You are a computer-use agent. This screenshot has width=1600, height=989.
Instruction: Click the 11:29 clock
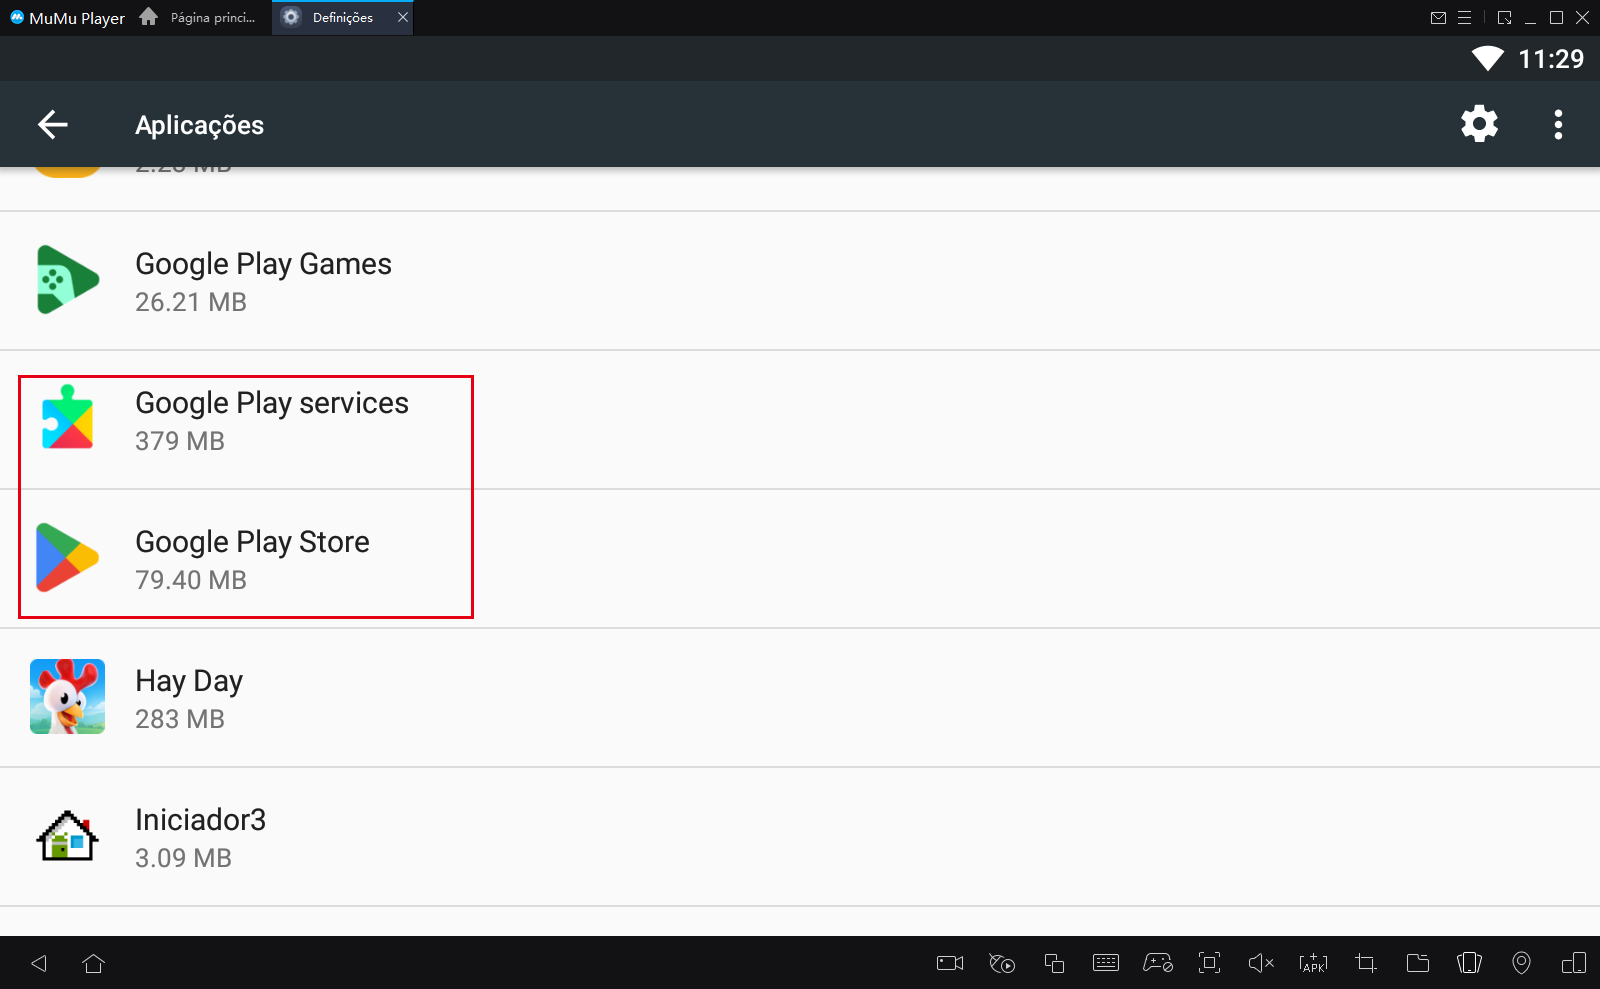point(1551,59)
